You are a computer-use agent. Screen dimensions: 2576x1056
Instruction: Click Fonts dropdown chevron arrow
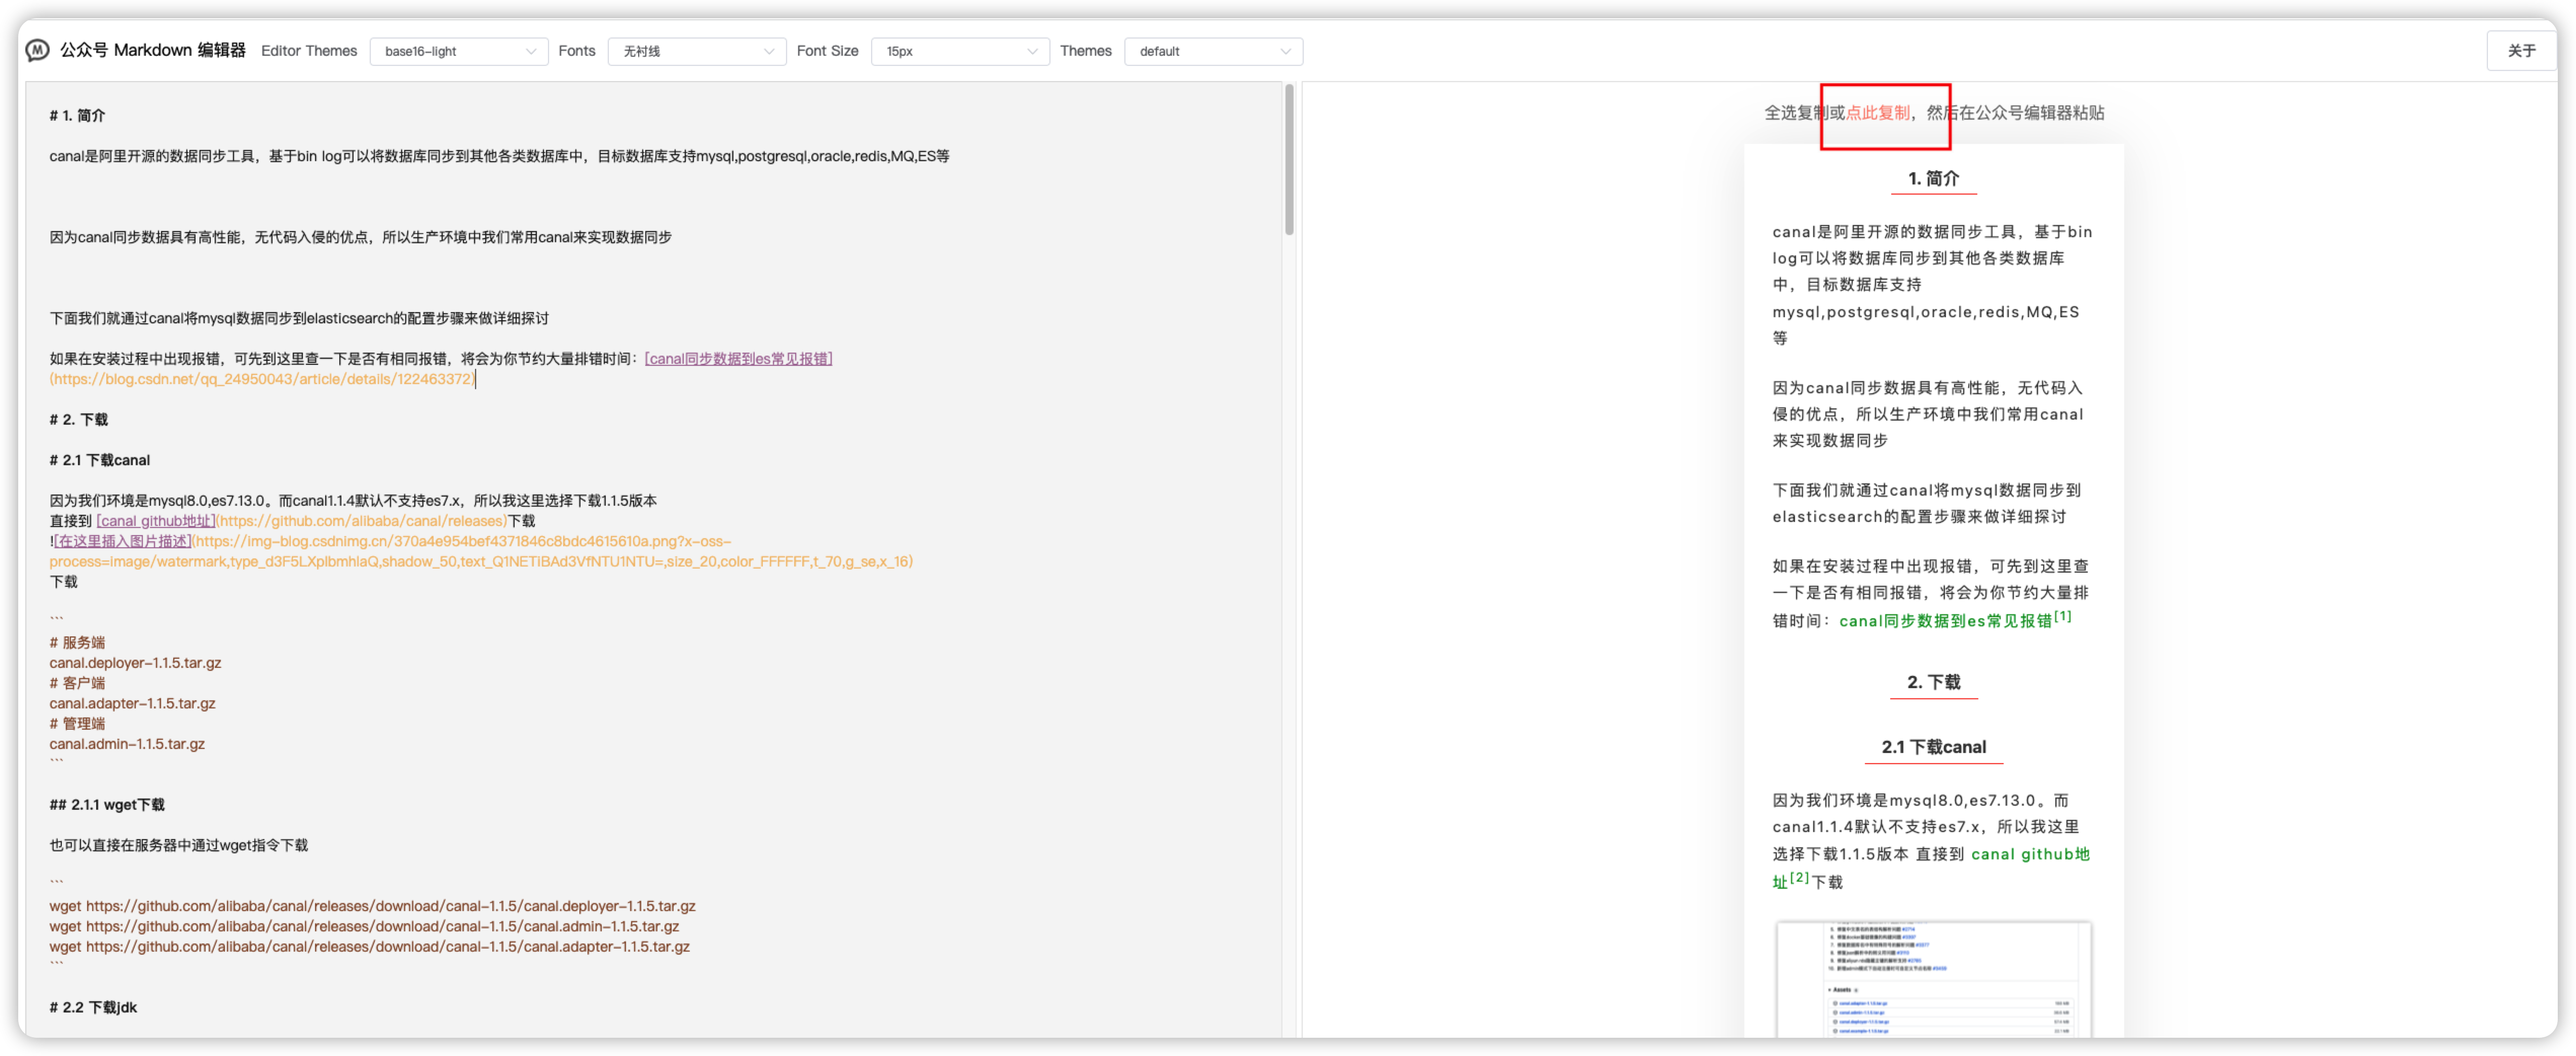769,51
